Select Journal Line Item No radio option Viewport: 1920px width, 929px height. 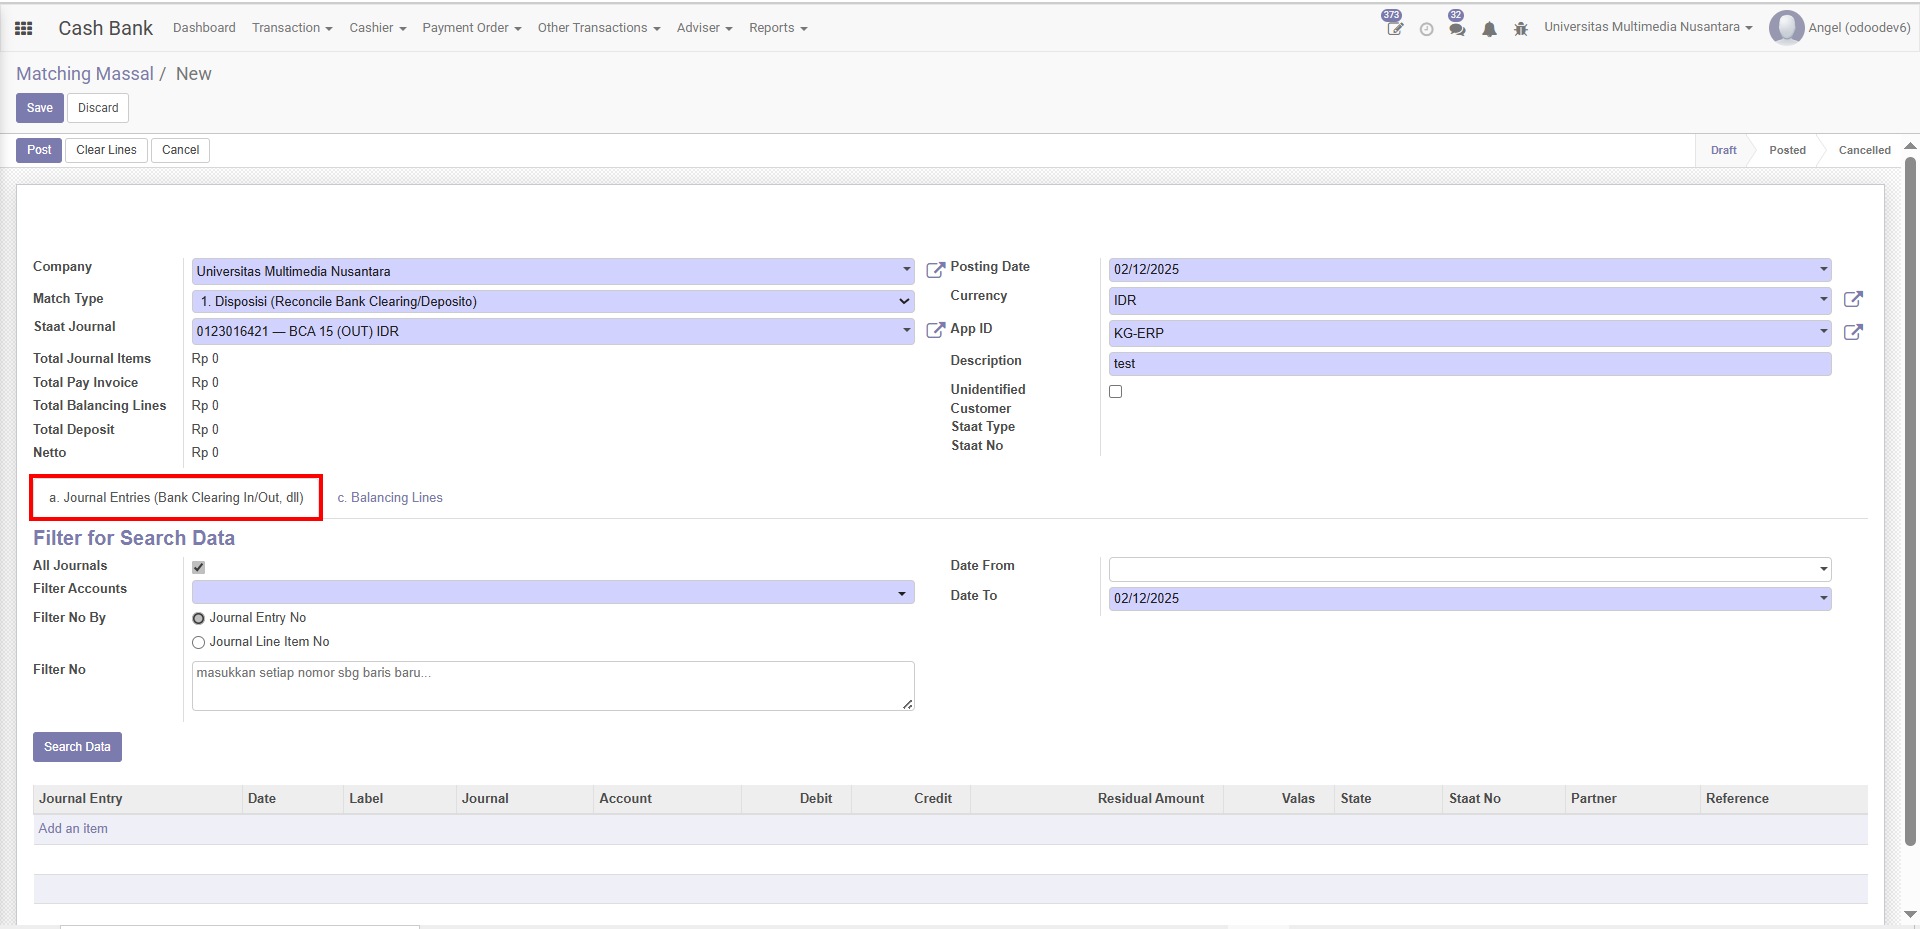pos(198,642)
